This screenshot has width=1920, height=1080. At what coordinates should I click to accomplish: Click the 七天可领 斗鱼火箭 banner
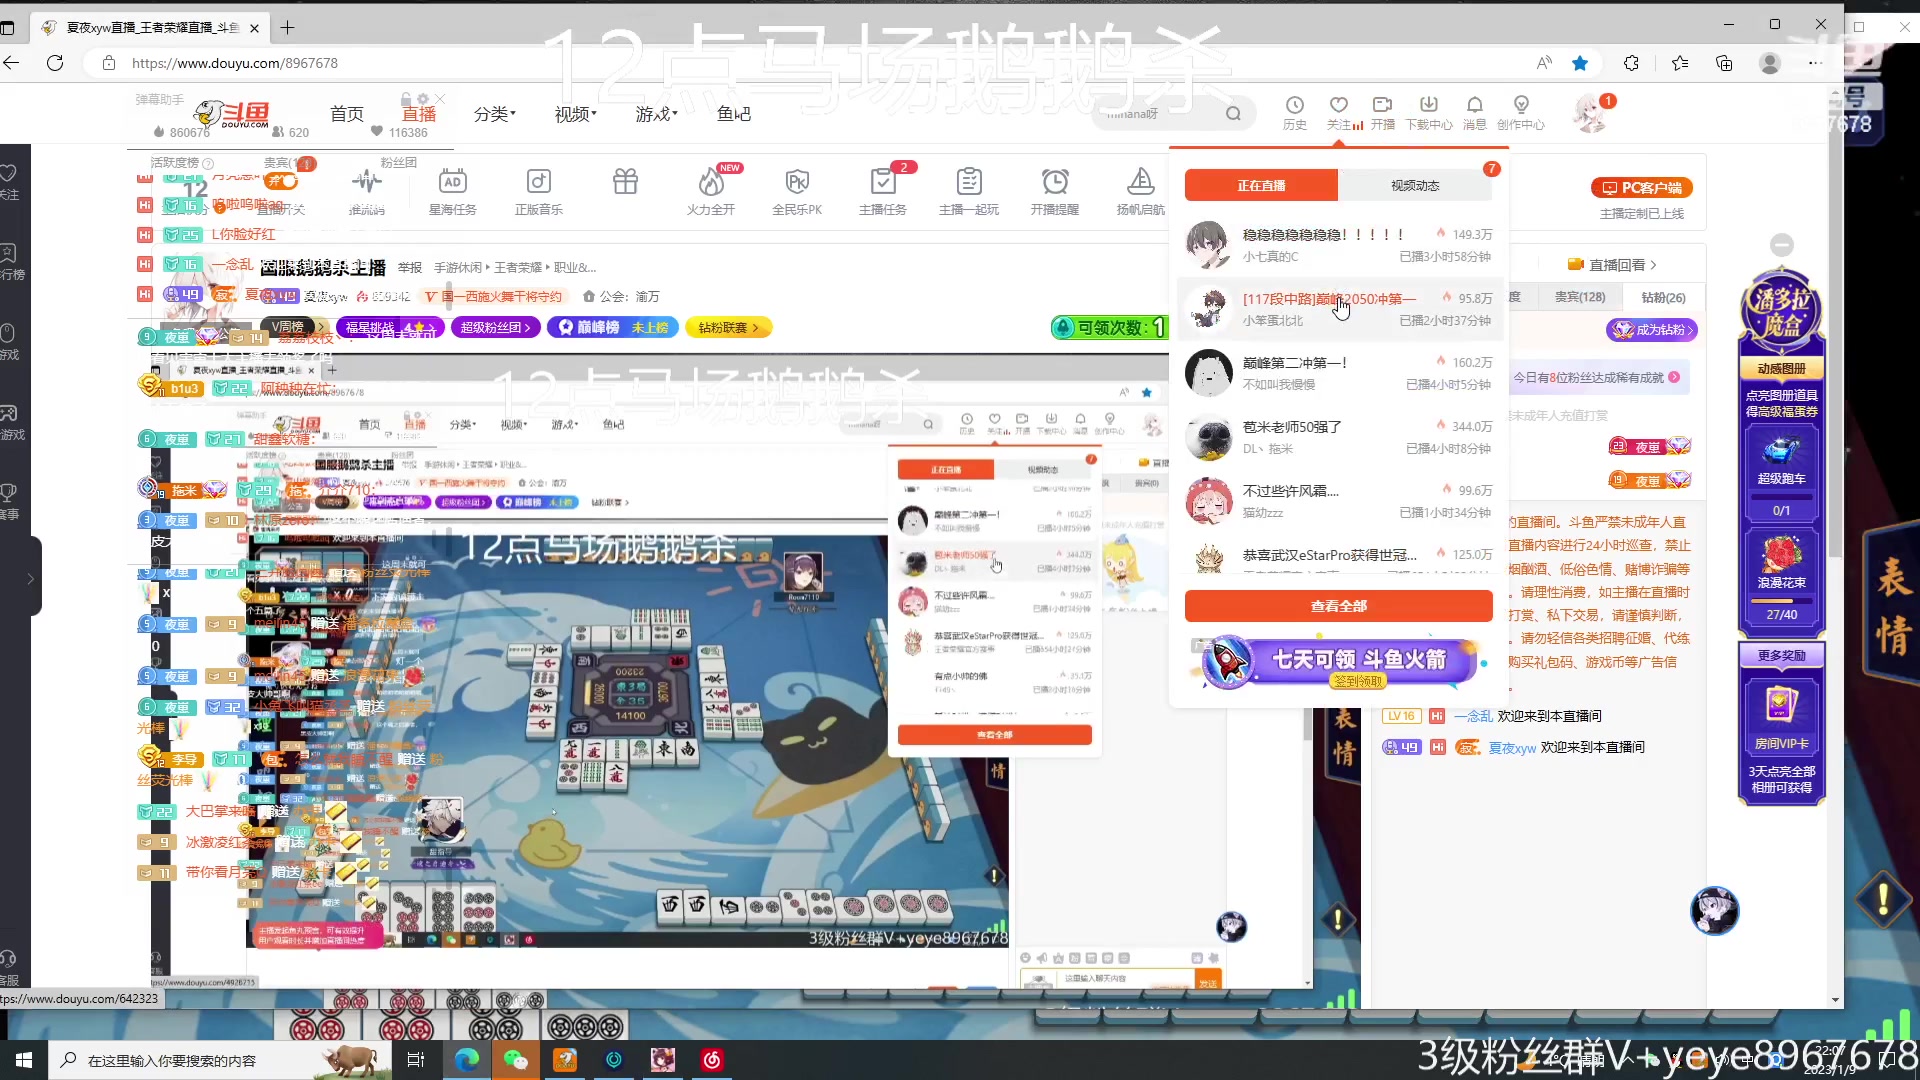(x=1340, y=661)
